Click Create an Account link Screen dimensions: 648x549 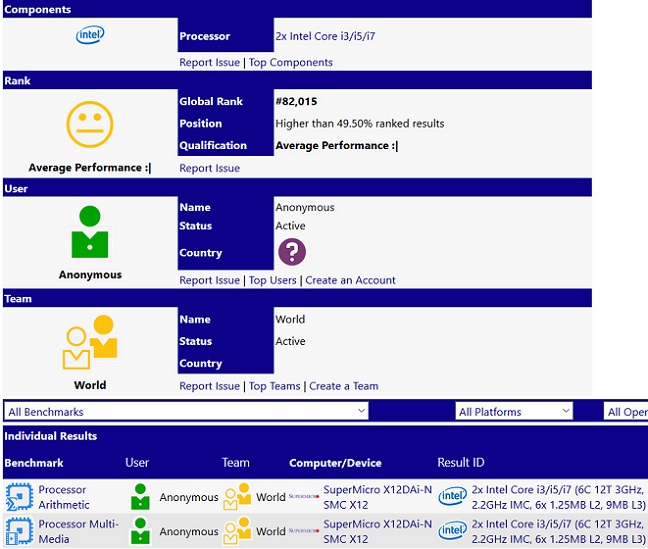[x=350, y=280]
